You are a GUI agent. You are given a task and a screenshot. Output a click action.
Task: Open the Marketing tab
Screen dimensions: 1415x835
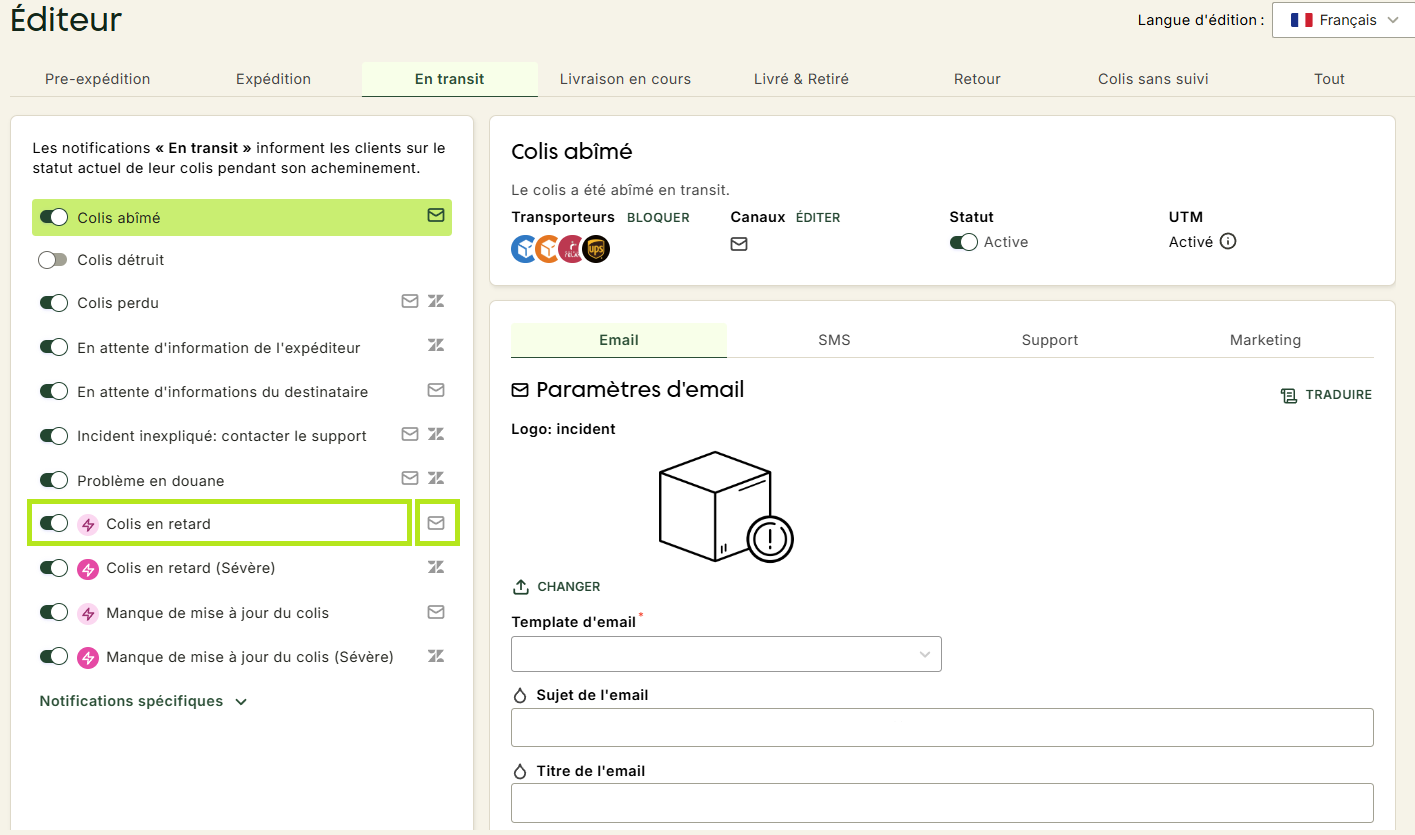click(1265, 340)
